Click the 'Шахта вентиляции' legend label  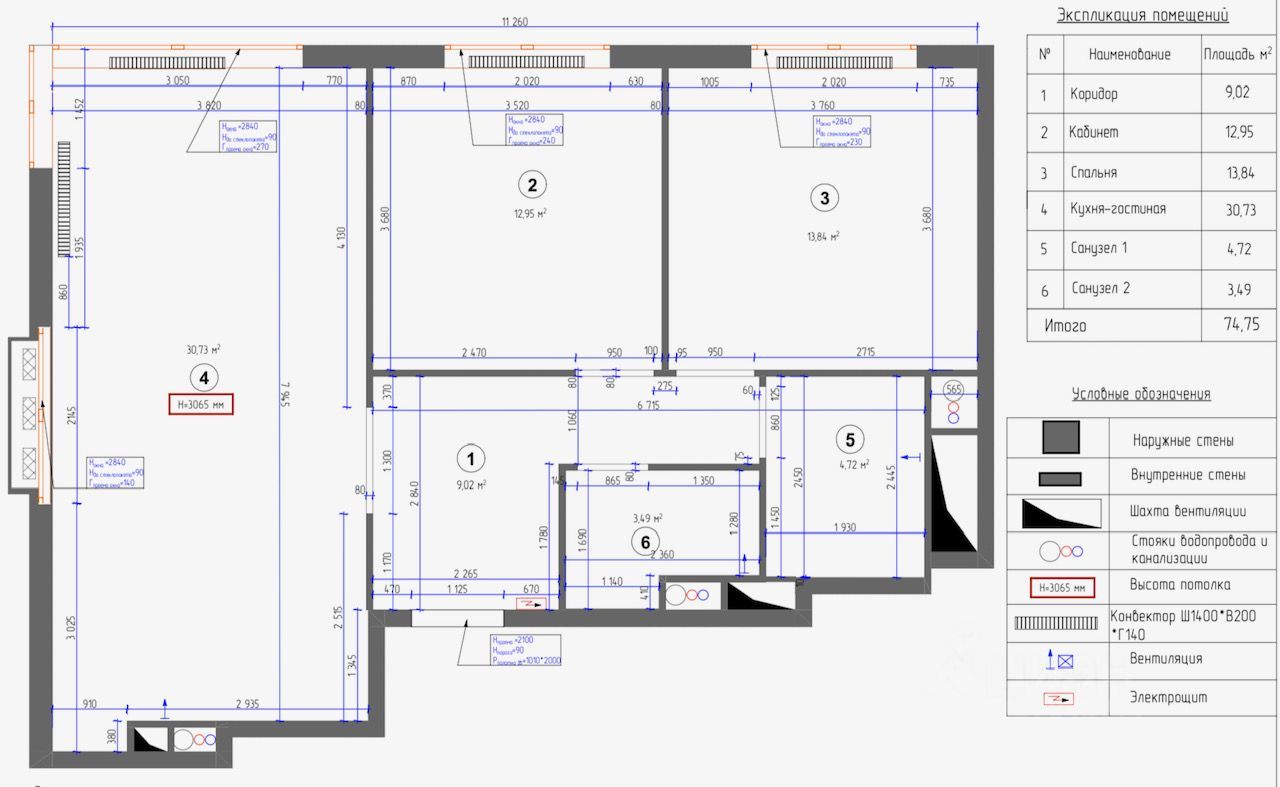(x=1190, y=513)
